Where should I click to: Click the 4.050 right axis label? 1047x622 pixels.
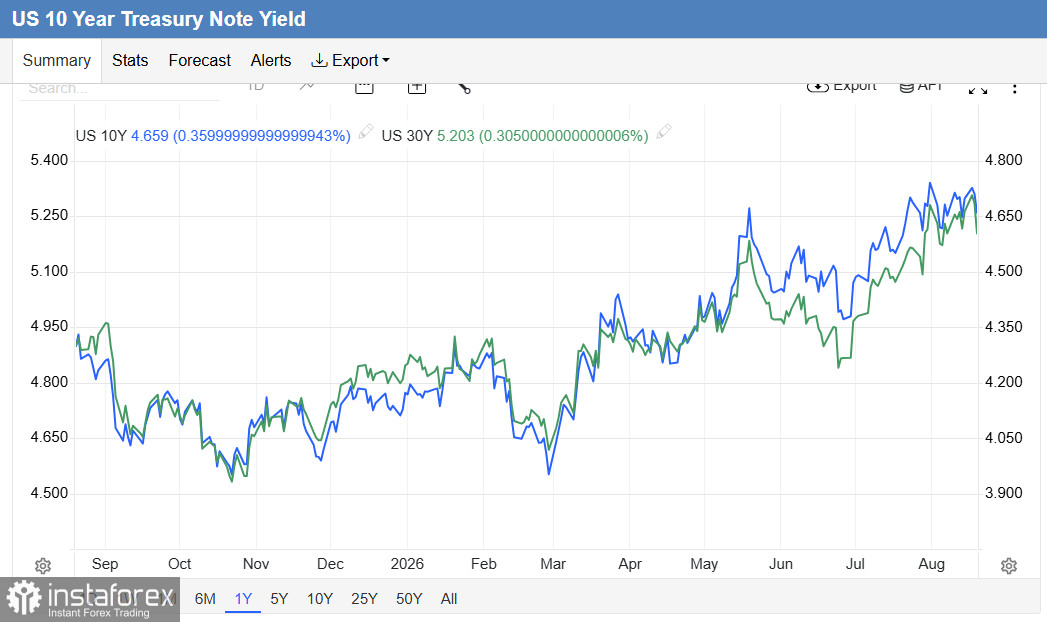(1004, 438)
